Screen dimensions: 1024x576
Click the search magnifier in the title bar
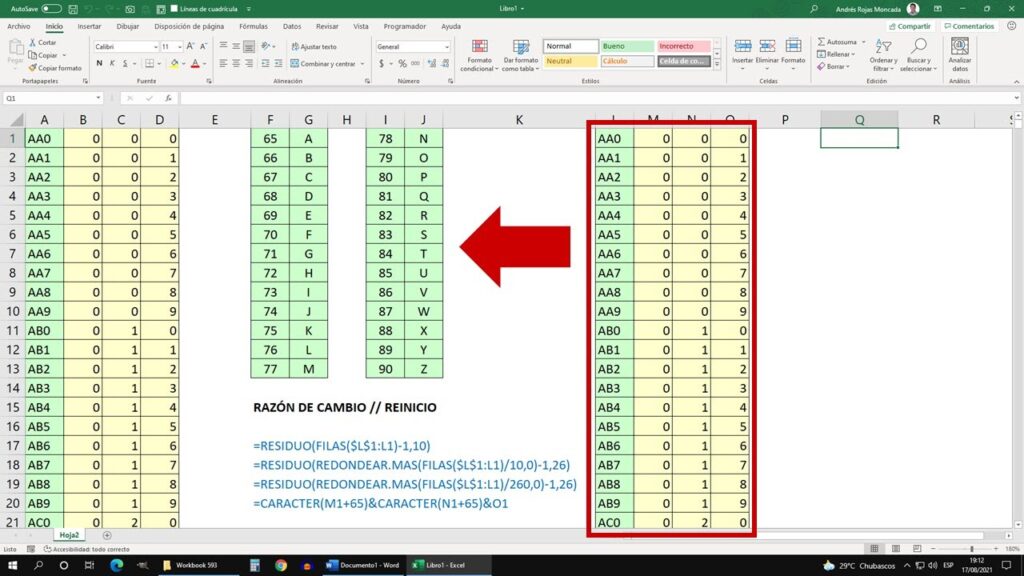[x=814, y=9]
